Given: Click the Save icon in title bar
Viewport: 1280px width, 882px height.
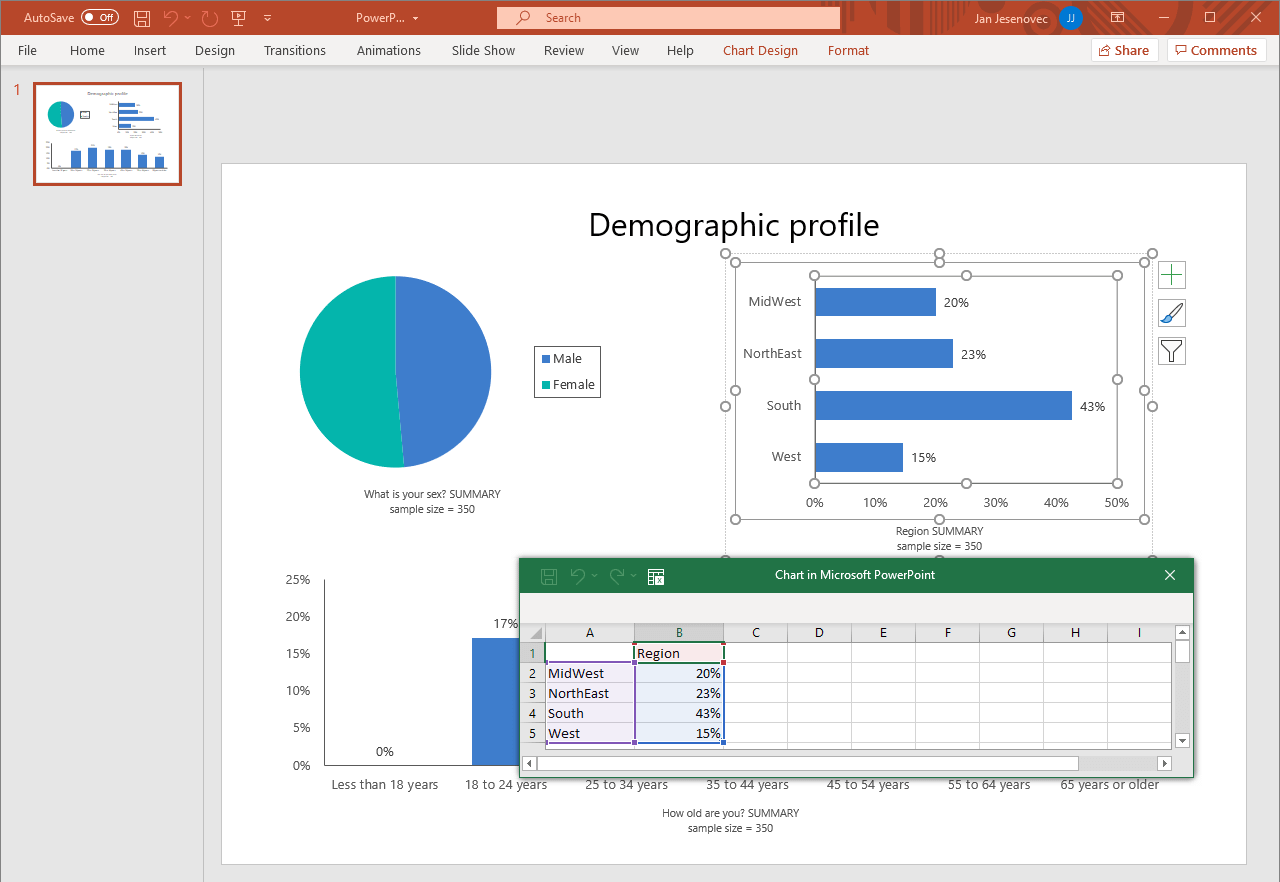Looking at the screenshot, I should [x=142, y=18].
